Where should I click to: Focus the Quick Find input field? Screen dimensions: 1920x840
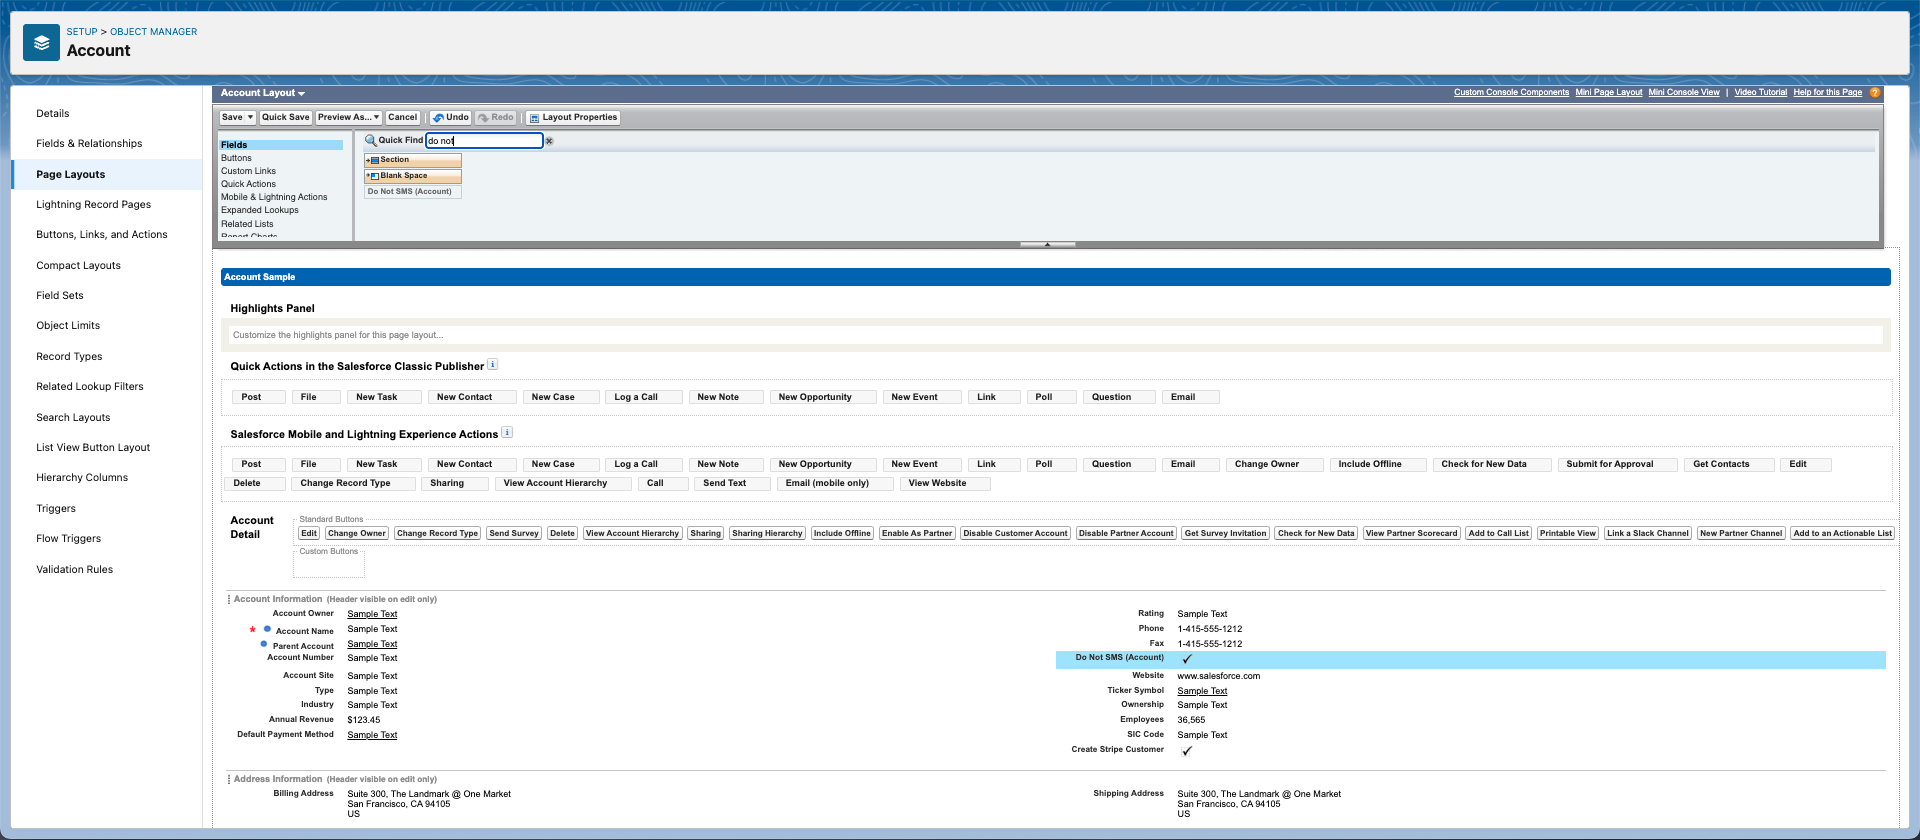click(484, 141)
